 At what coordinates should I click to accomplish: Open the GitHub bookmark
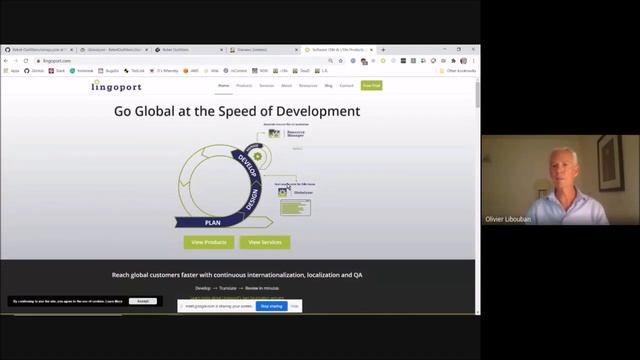34,71
